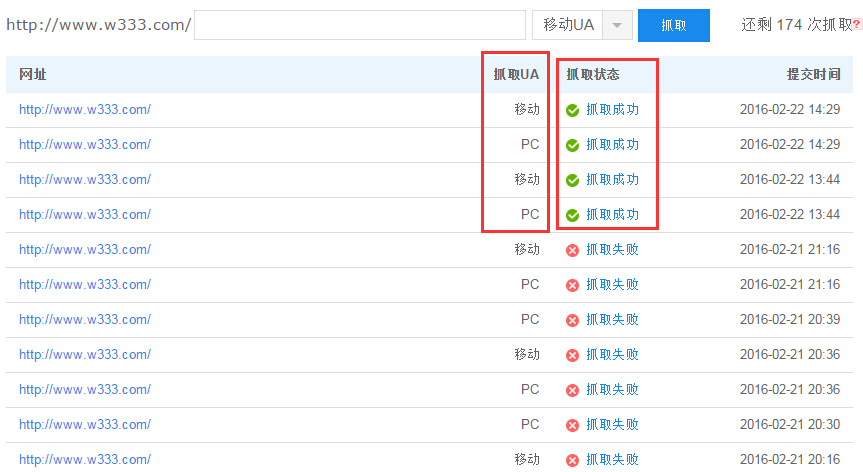The width and height of the screenshot is (863, 472).
Task: Open 抓取失败 link for 20:36 PC row
Action: coord(612,390)
